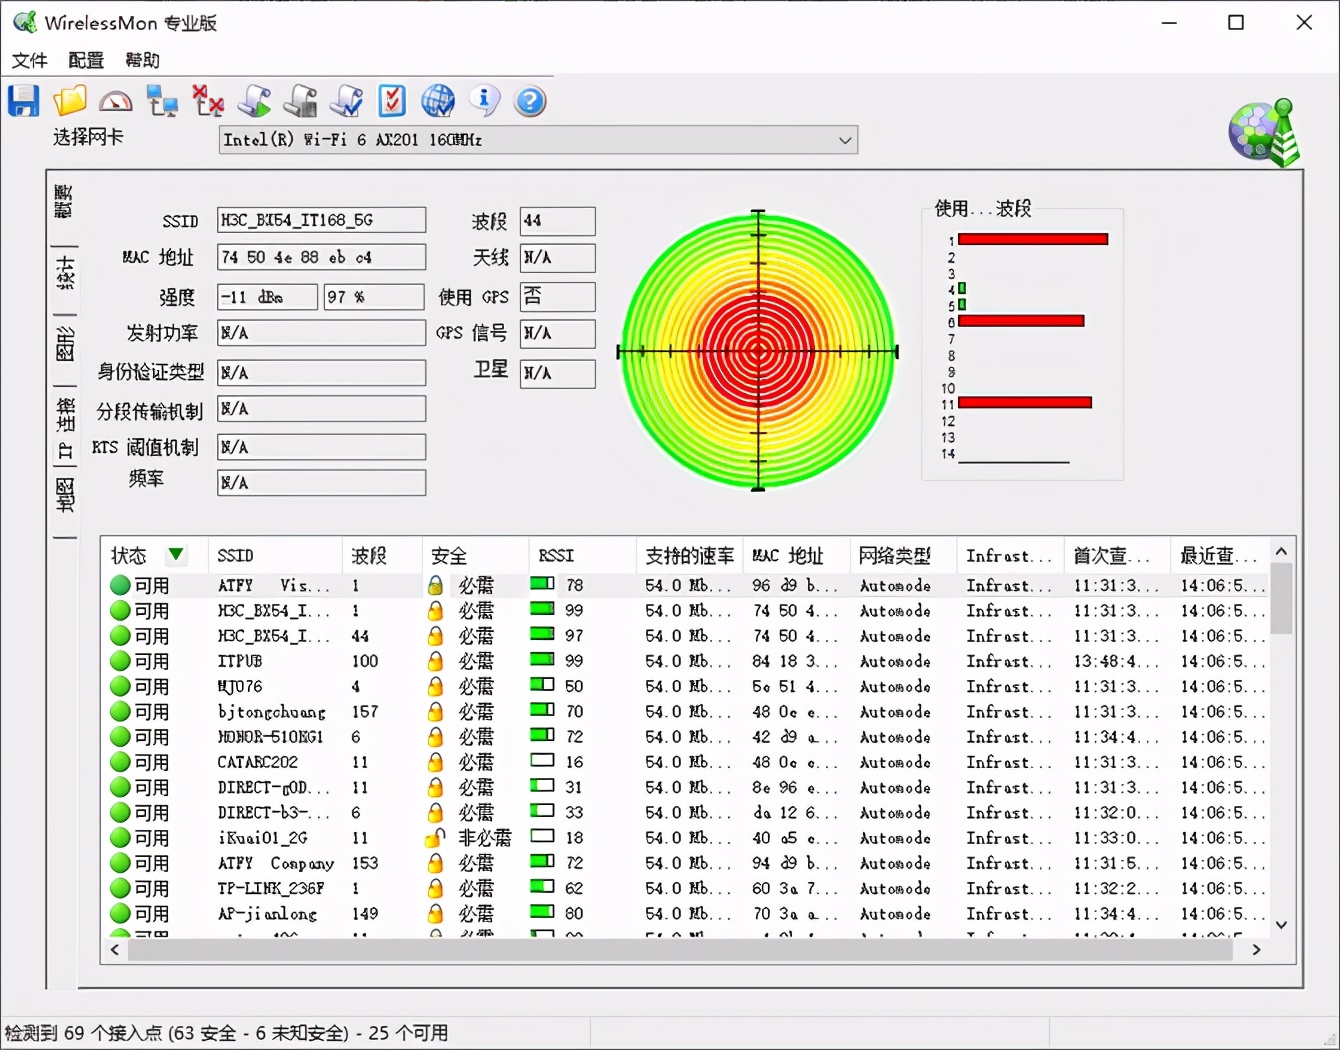This screenshot has height=1050, width=1340.
Task: Click the Save toolbar icon
Action: click(22, 100)
